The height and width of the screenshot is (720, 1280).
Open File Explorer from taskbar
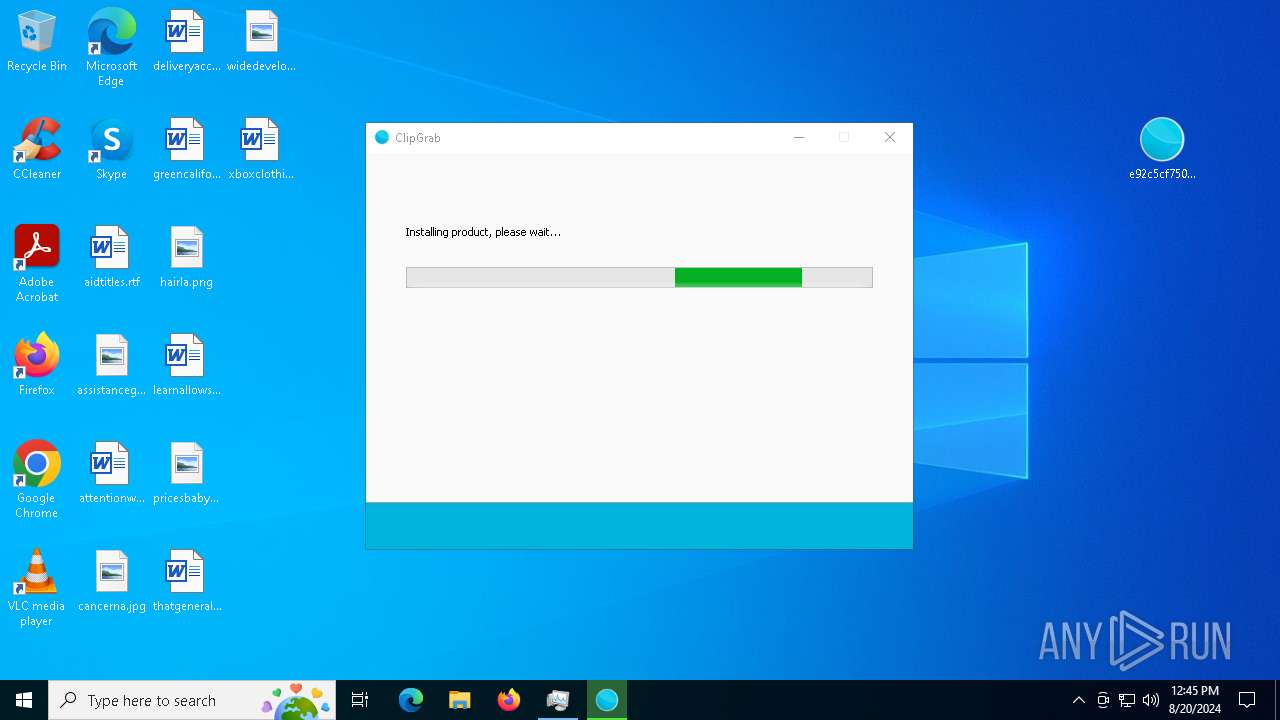(460, 700)
